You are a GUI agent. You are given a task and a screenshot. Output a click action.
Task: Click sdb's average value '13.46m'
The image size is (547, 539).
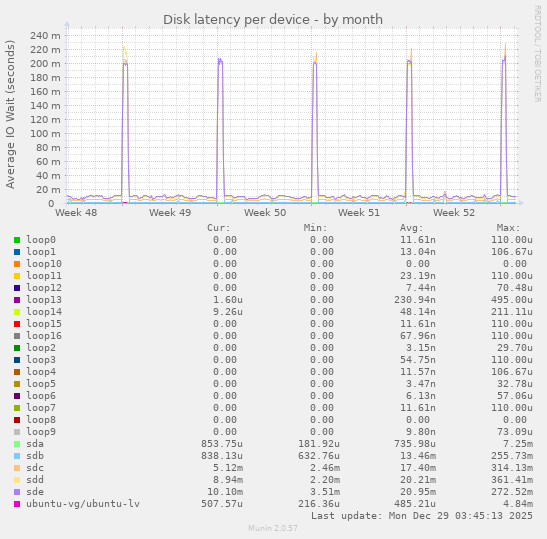coord(418,456)
